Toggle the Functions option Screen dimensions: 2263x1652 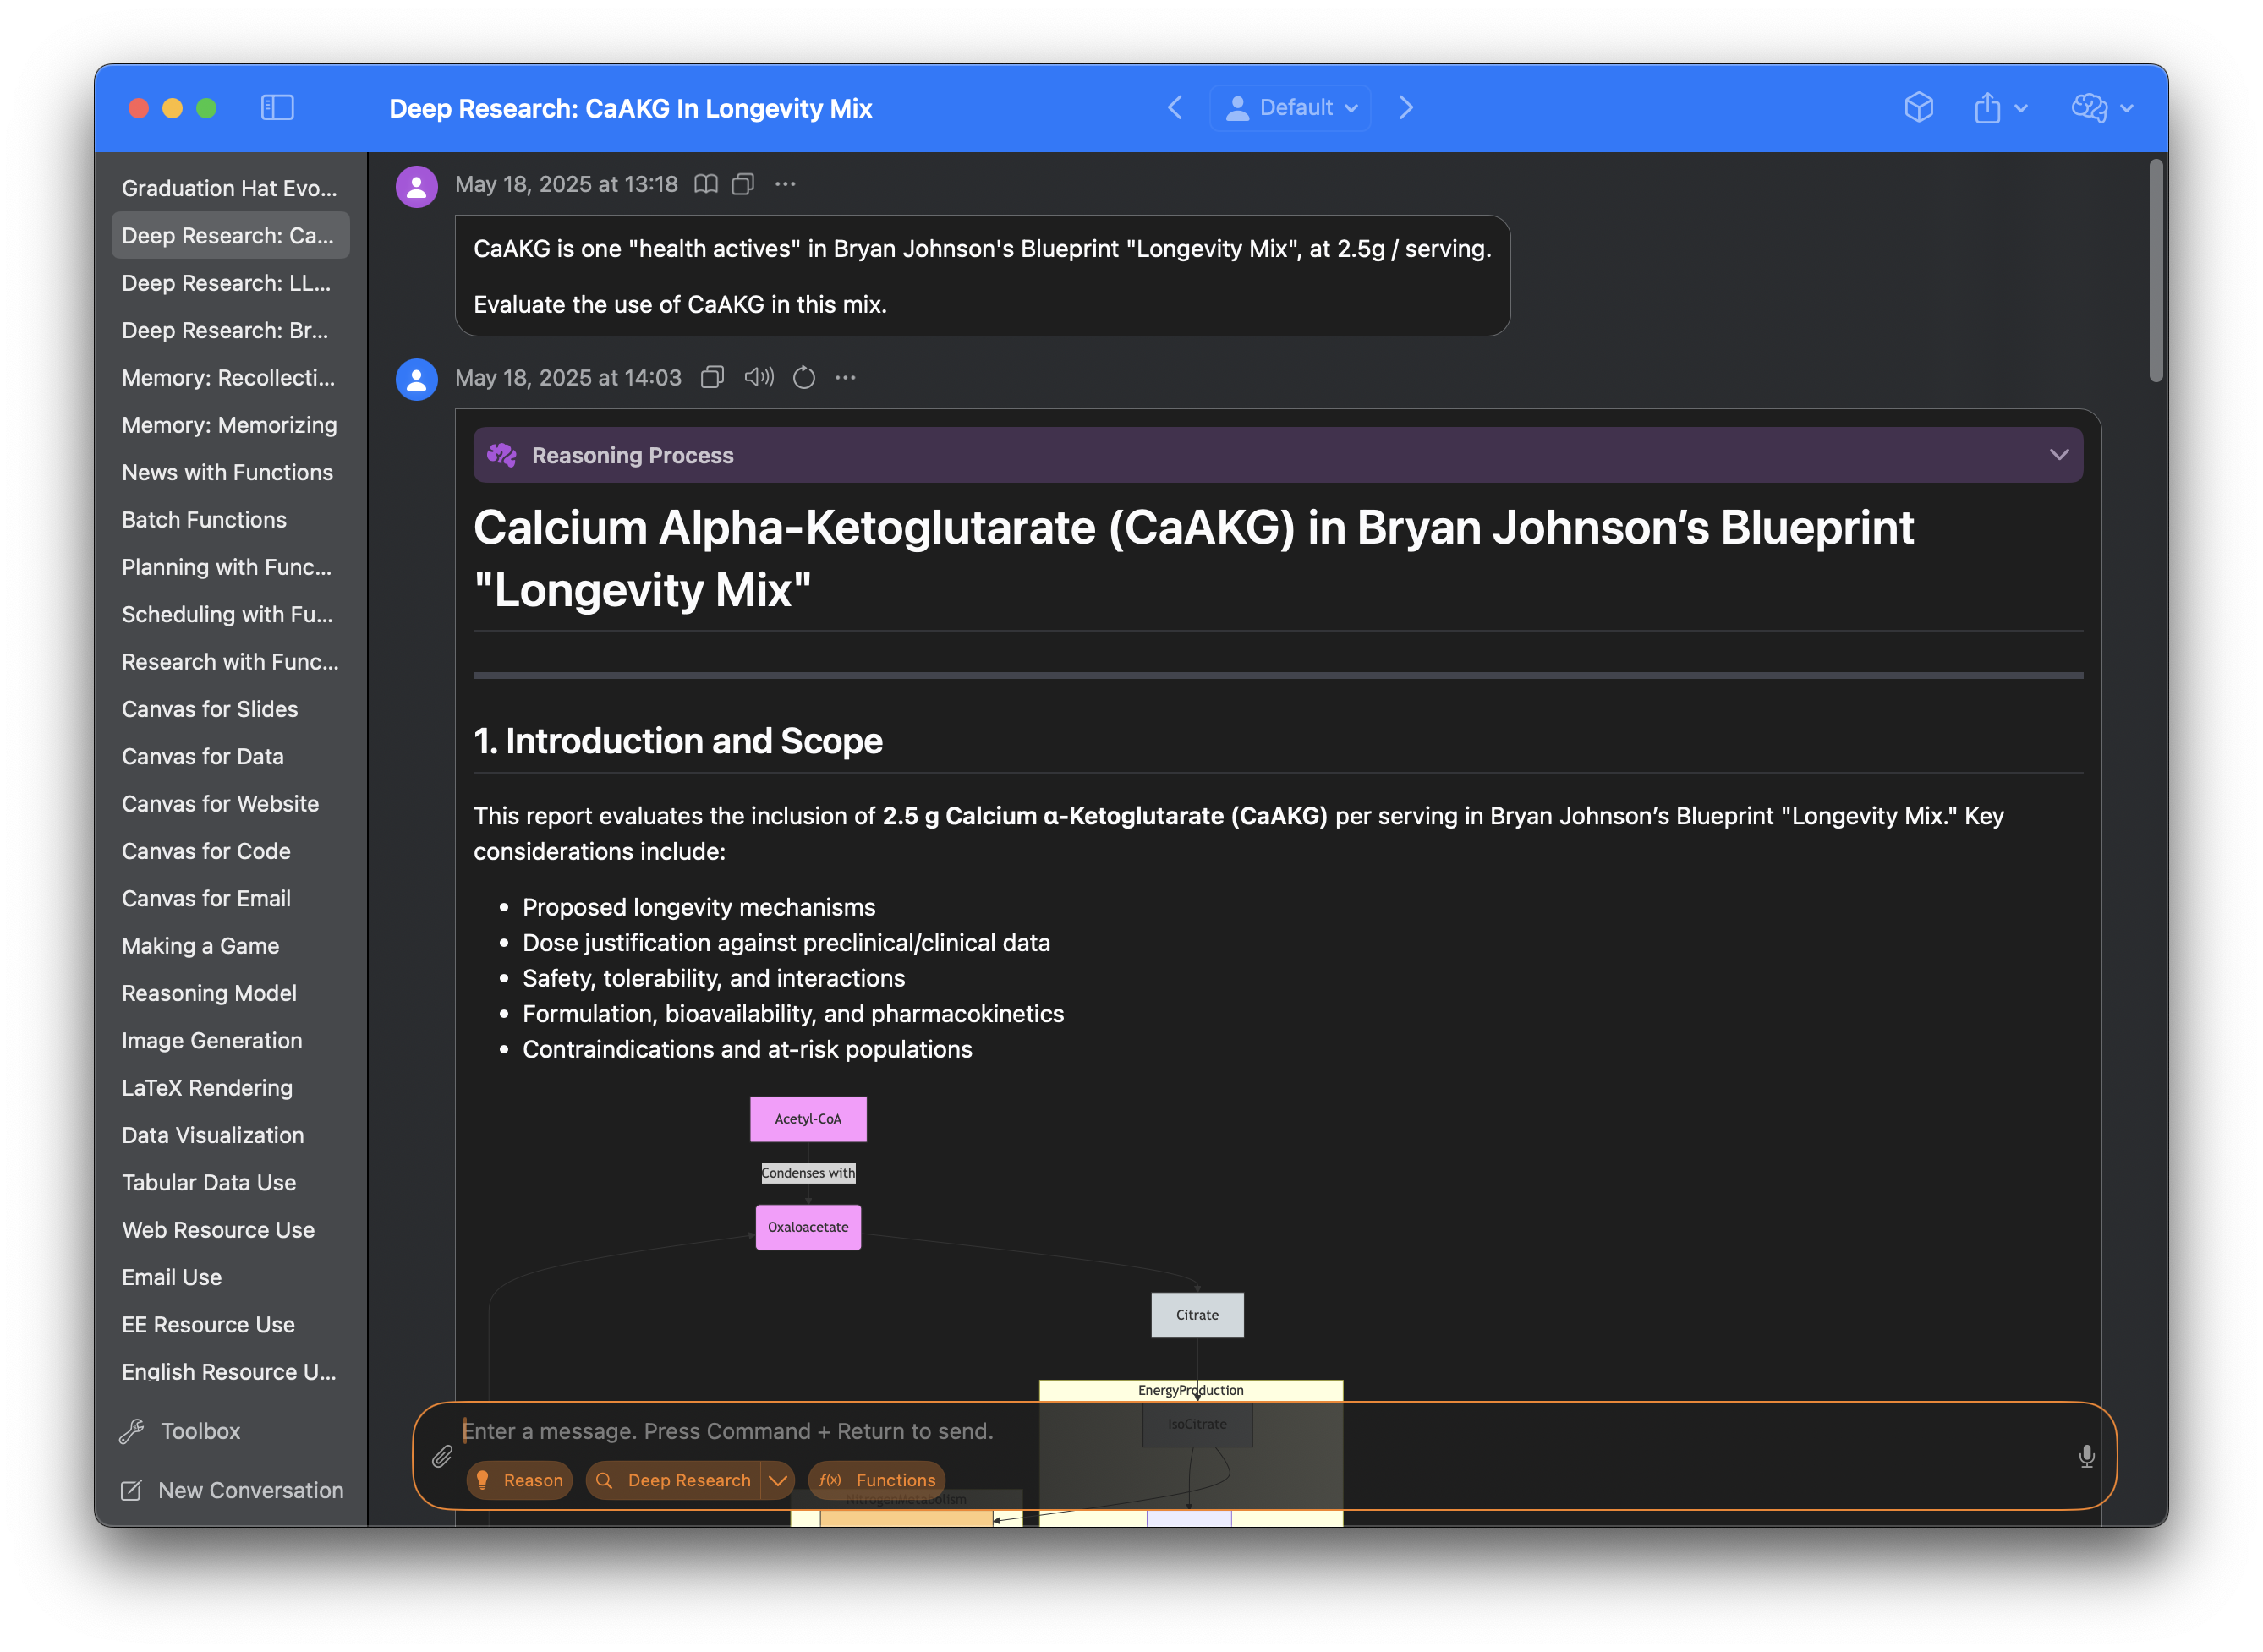pyautogui.click(x=877, y=1480)
